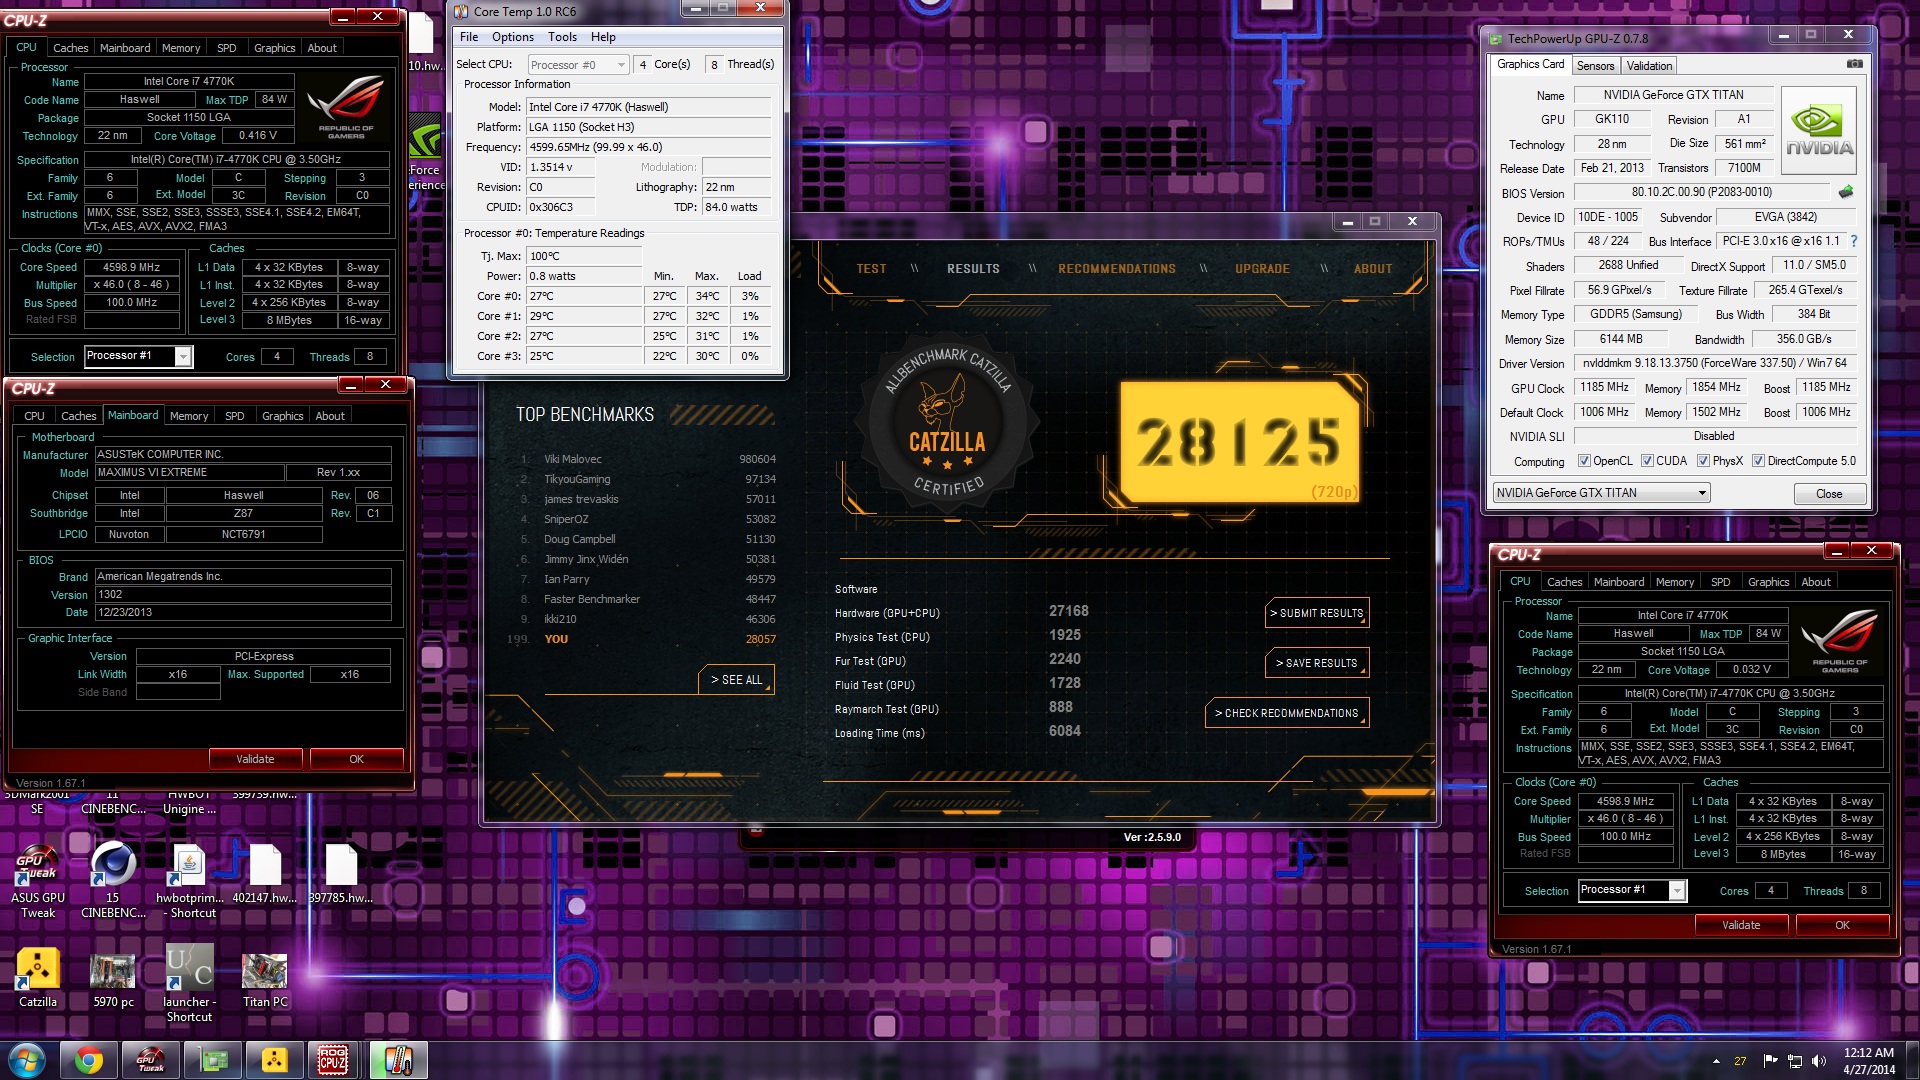The image size is (1920, 1080).
Task: Click the volume speaker tray icon
Action: (1819, 1061)
